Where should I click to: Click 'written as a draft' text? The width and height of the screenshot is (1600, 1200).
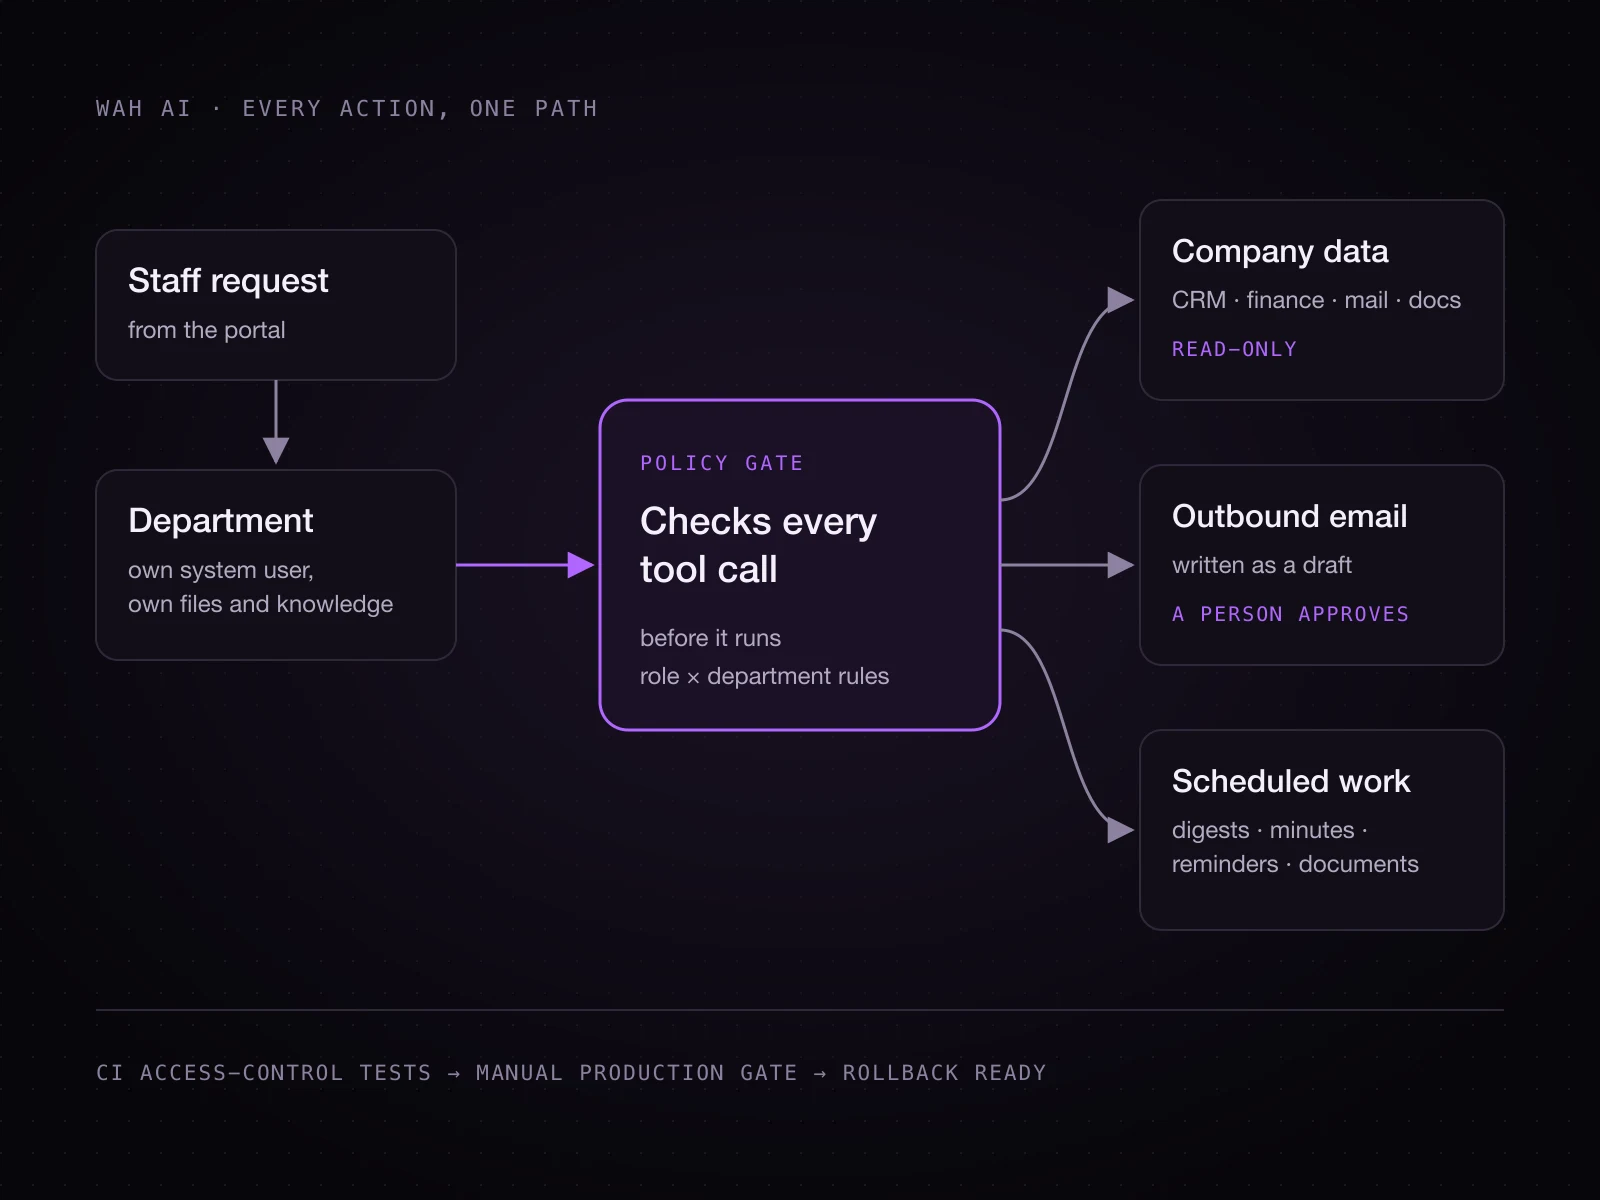1262,565
